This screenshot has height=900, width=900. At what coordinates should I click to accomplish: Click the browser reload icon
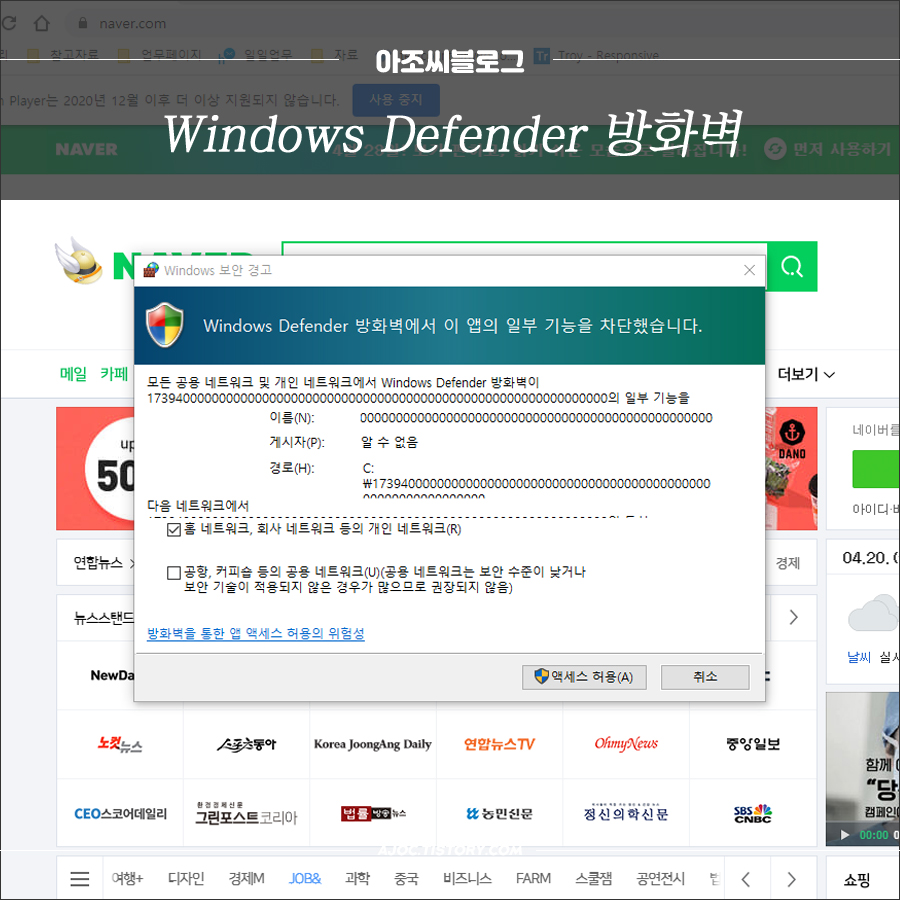pyautogui.click(x=9, y=23)
